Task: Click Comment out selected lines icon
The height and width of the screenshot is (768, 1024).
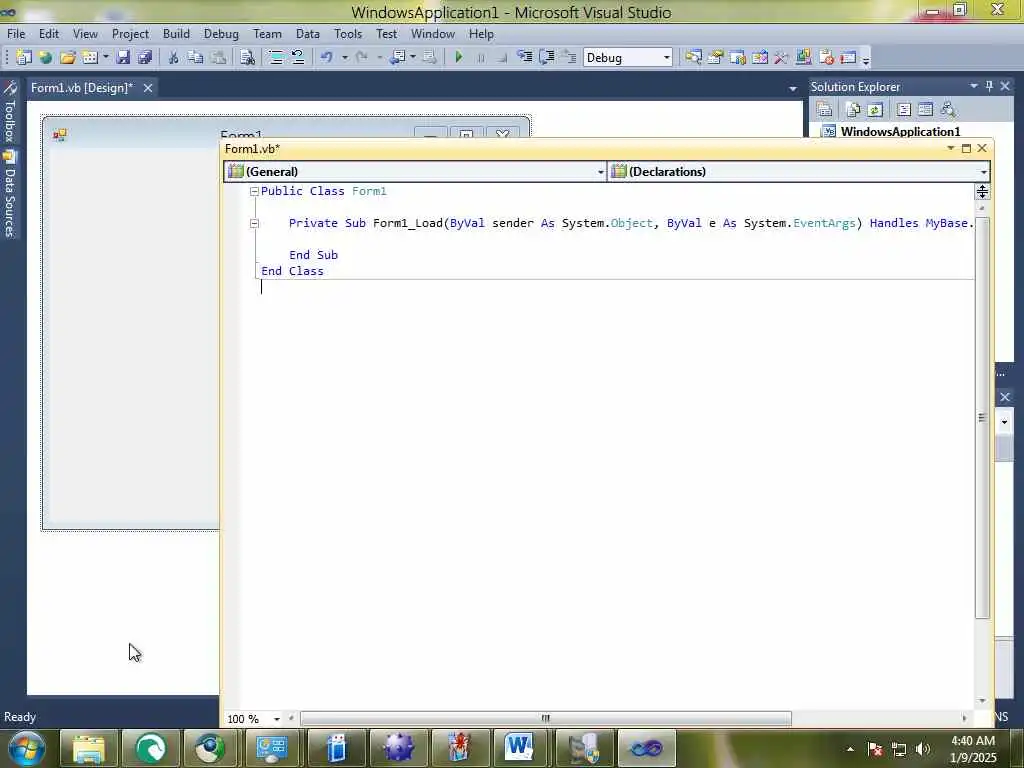Action: [x=276, y=57]
